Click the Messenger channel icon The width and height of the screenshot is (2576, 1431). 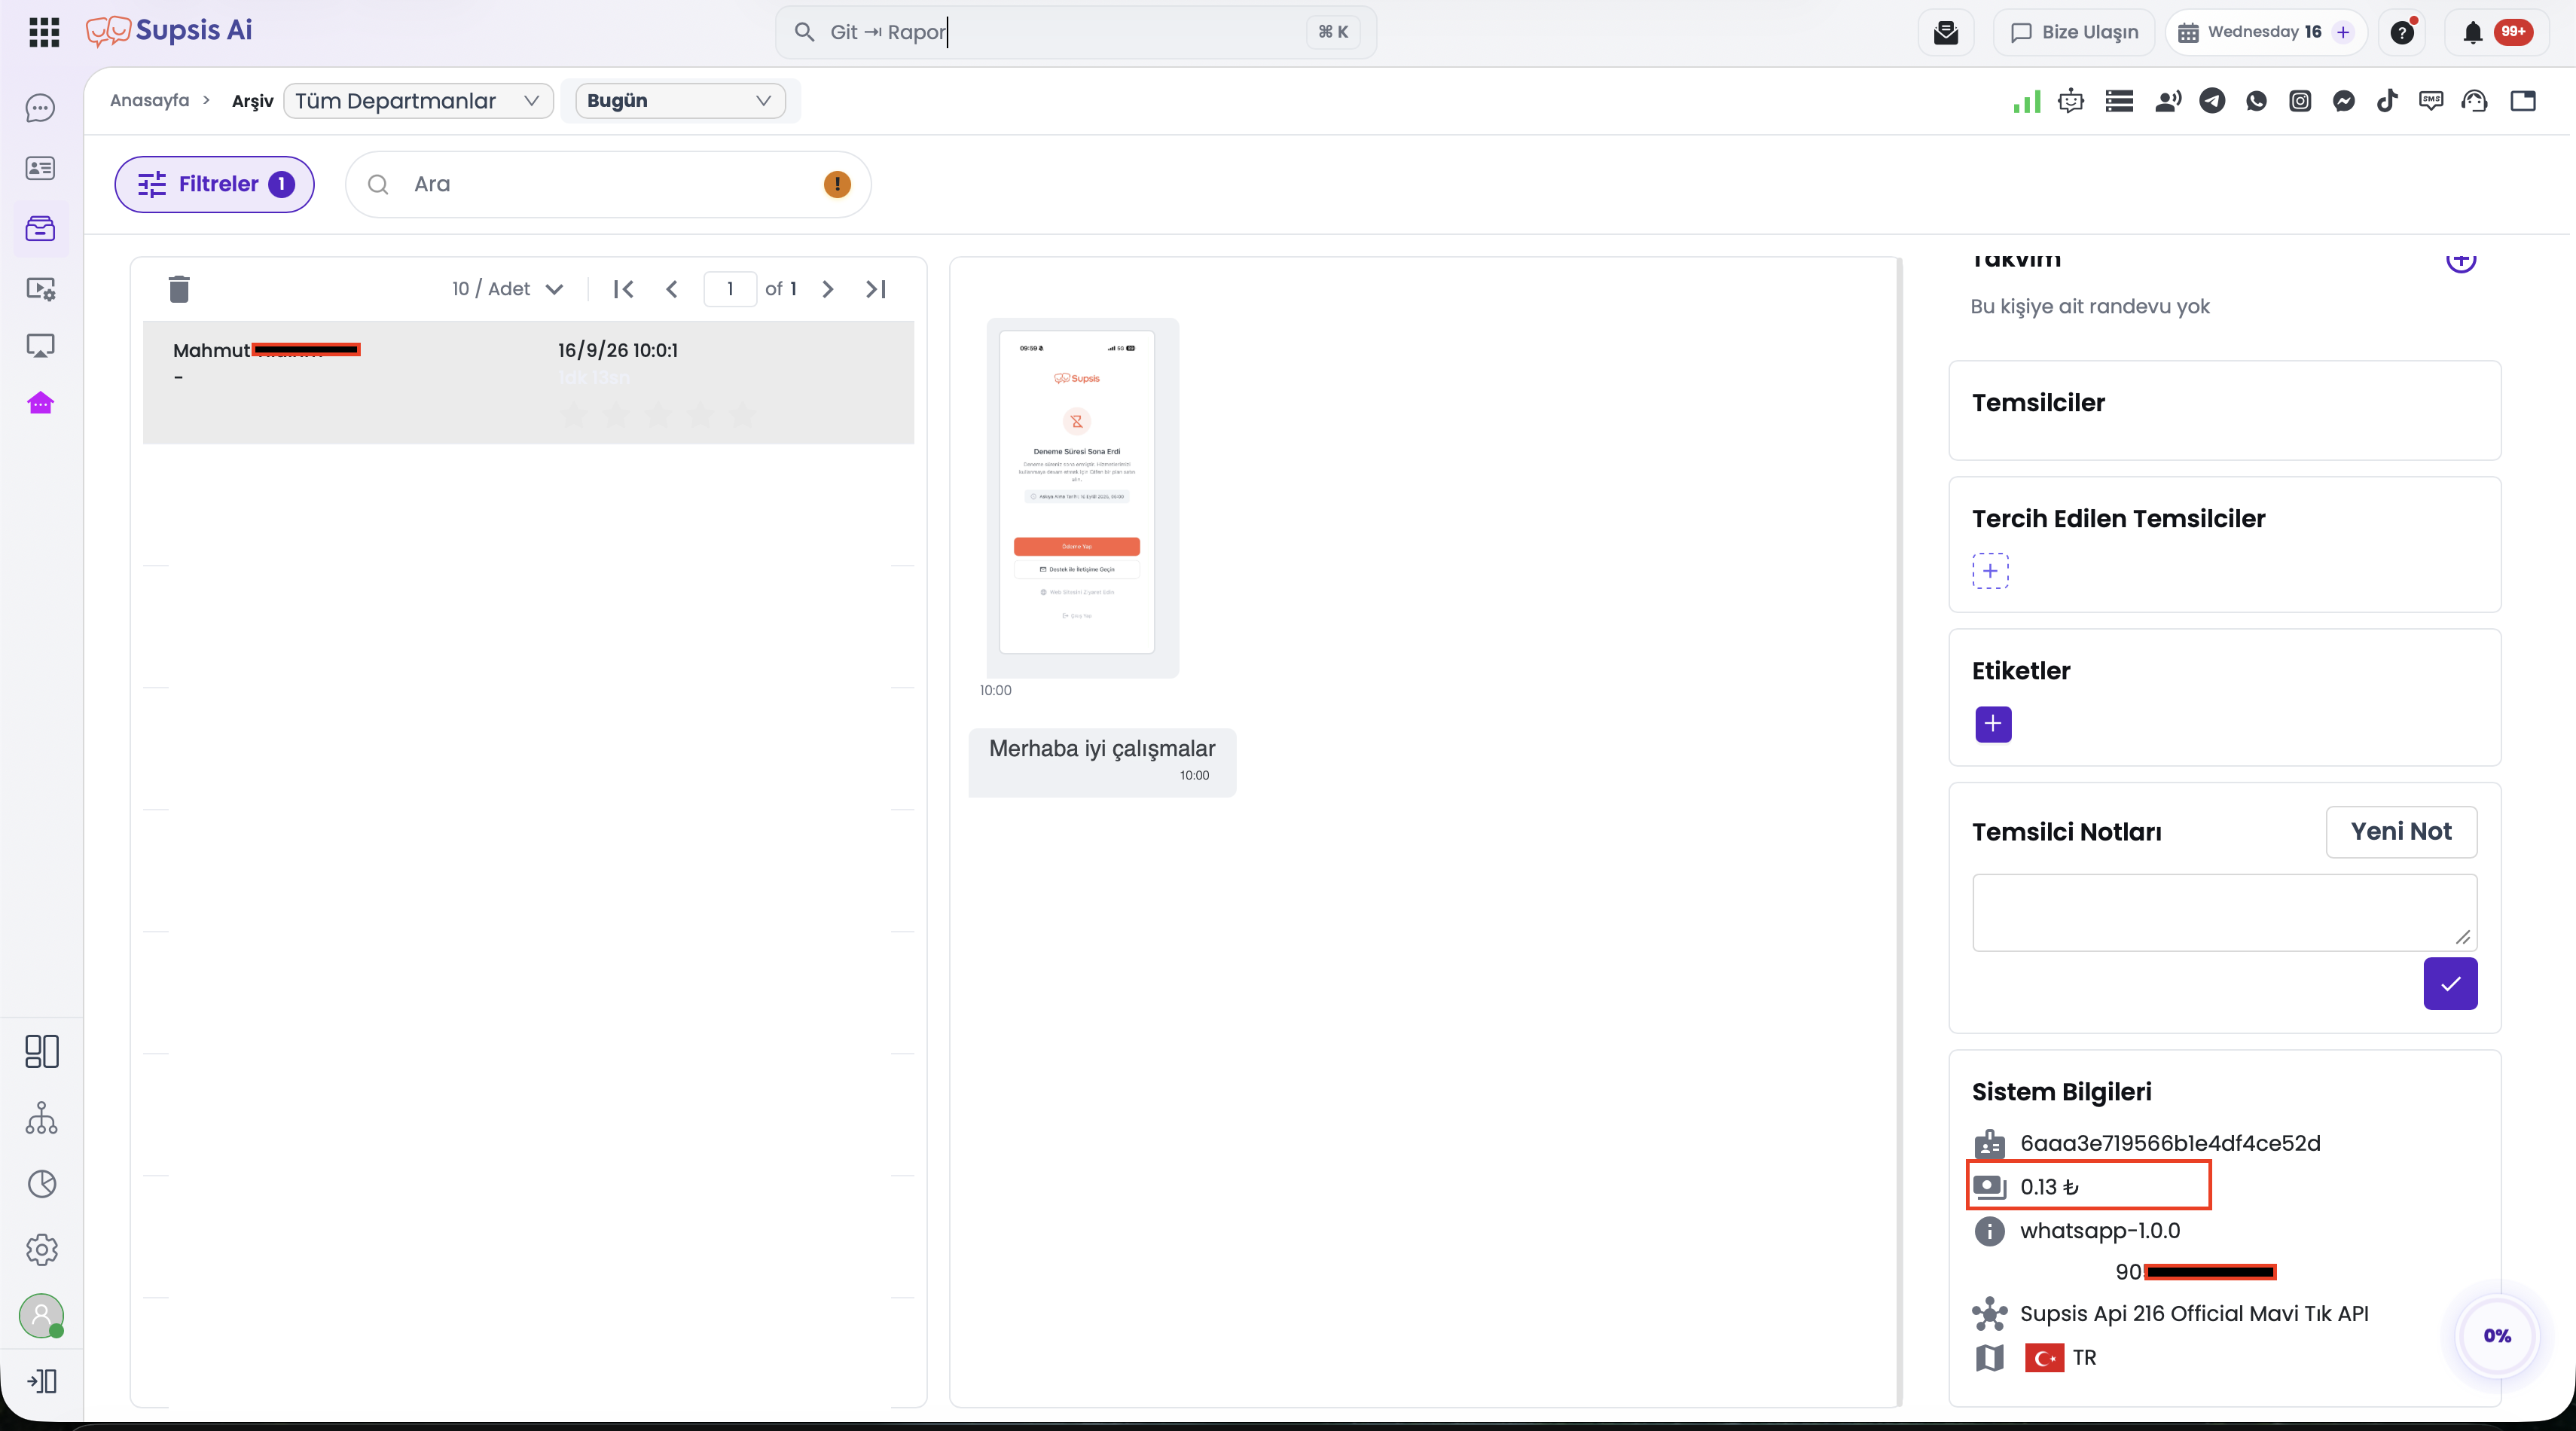tap(2344, 101)
